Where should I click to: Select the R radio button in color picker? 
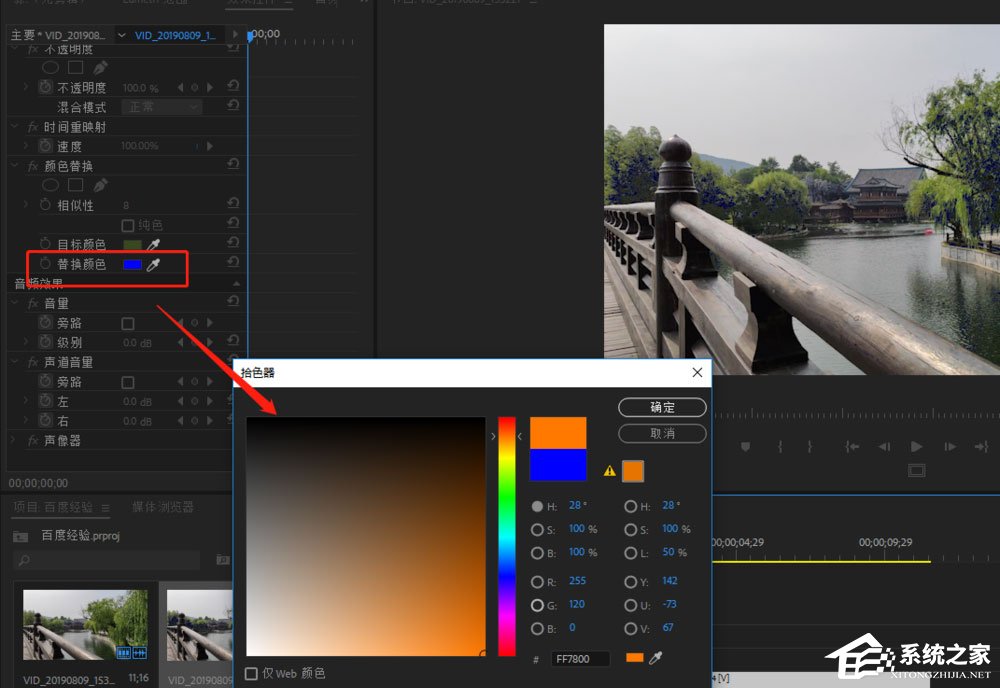(538, 581)
